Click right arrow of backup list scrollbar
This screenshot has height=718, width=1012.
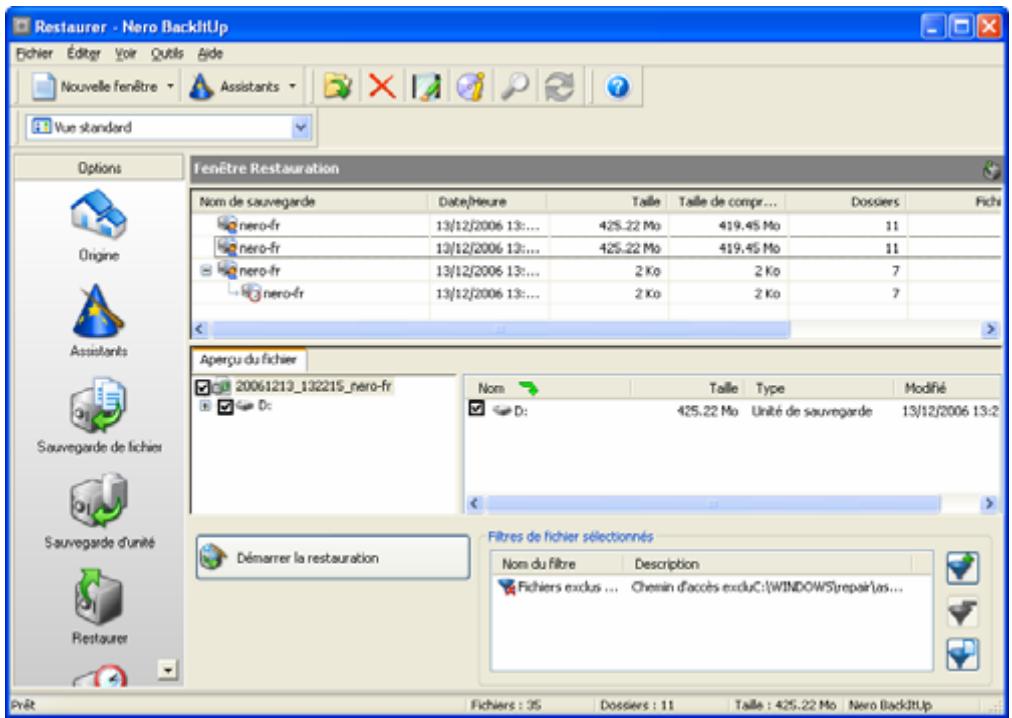coord(990,329)
